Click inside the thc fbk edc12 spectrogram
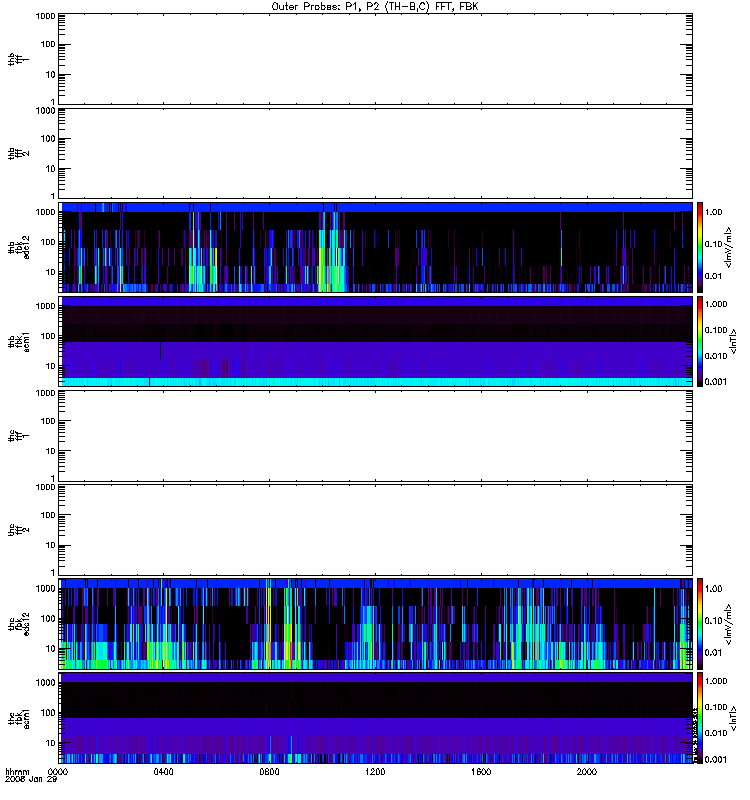Screen dimensions: 750x800 pyautogui.click(x=376, y=624)
